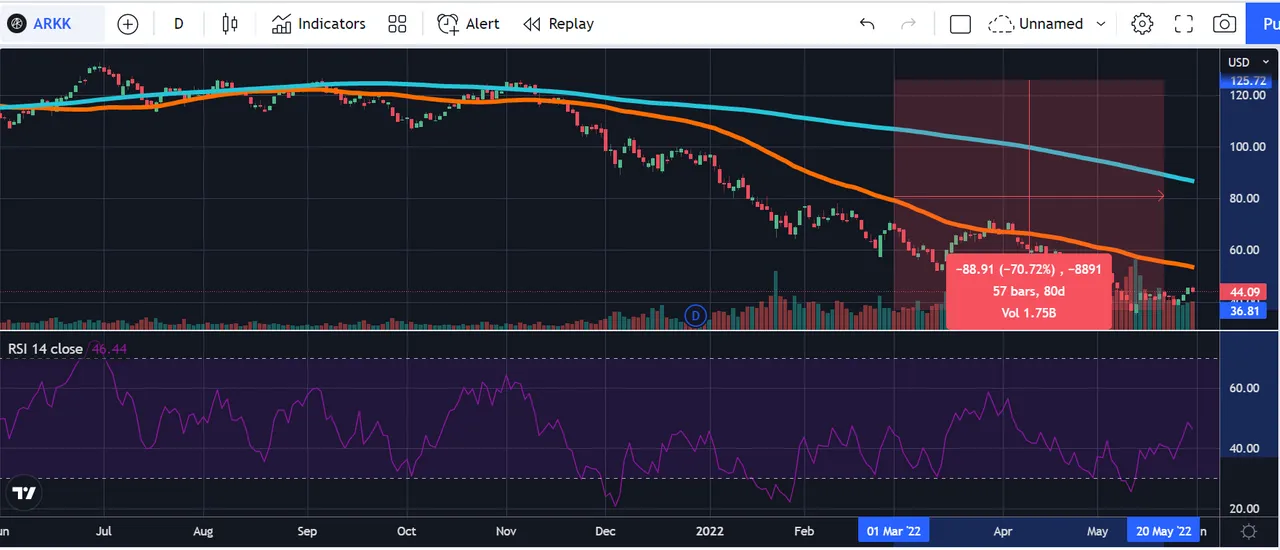Image resolution: width=1280 pixels, height=550 pixels.
Task: Undo the last chart action
Action: (x=867, y=24)
